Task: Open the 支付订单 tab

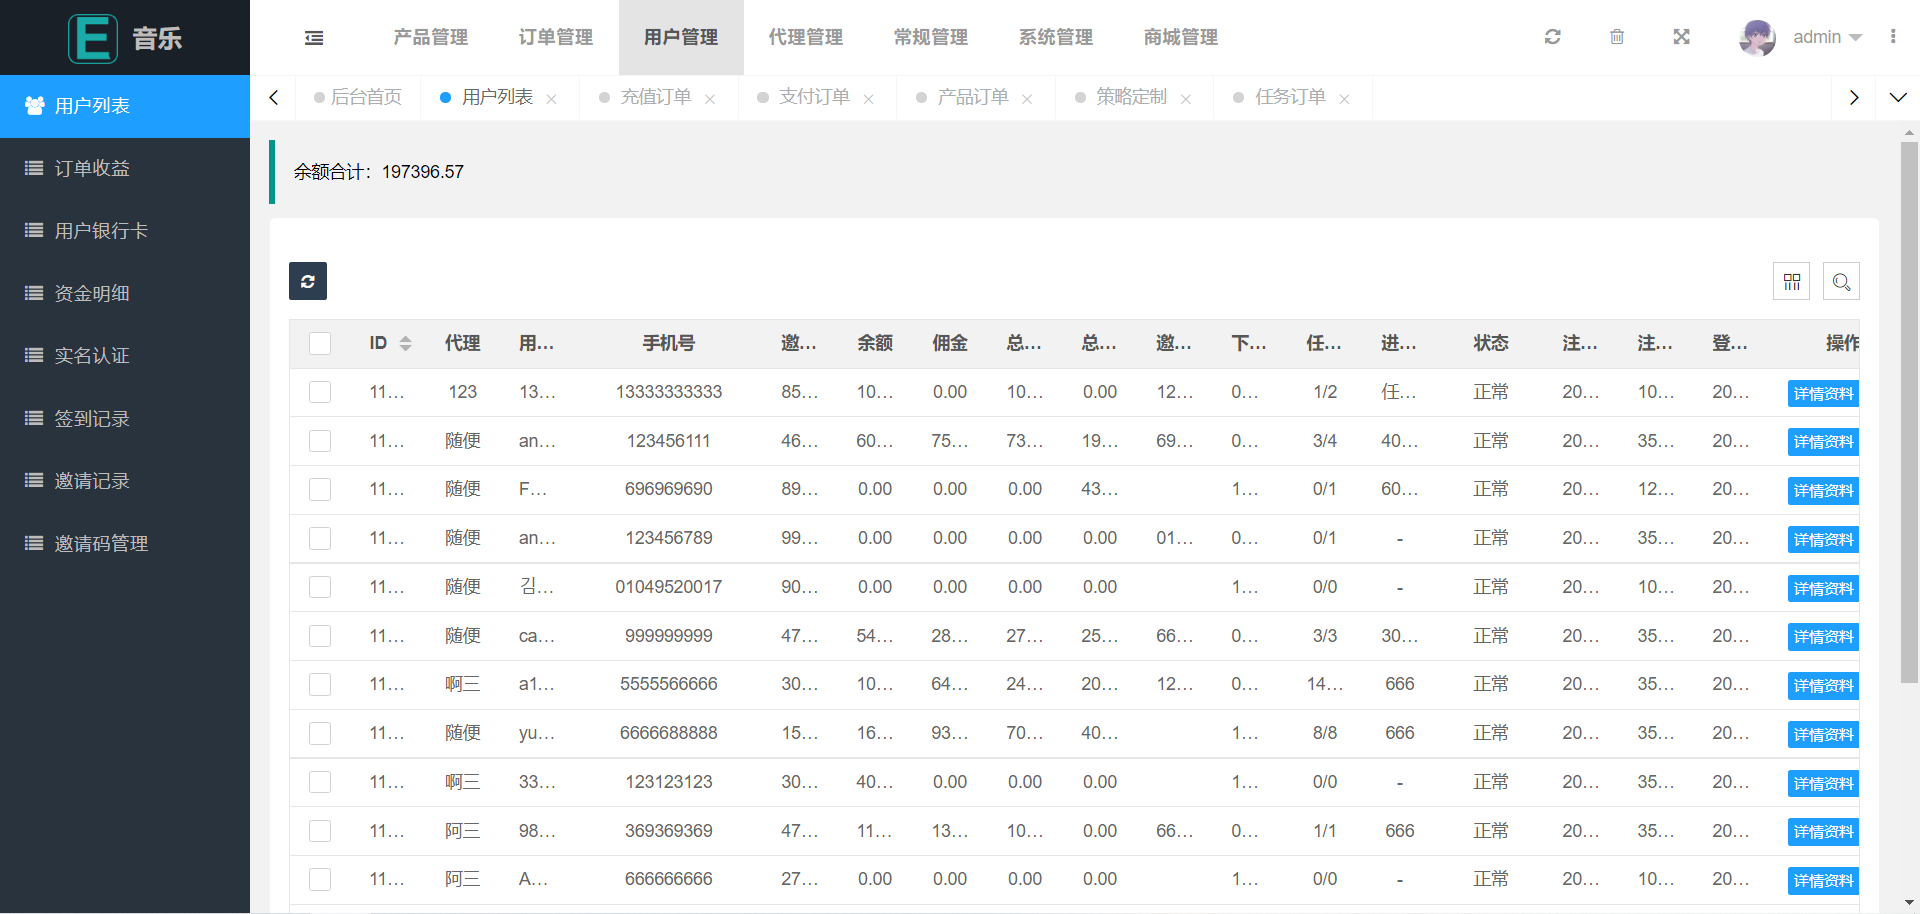Action: 814,97
